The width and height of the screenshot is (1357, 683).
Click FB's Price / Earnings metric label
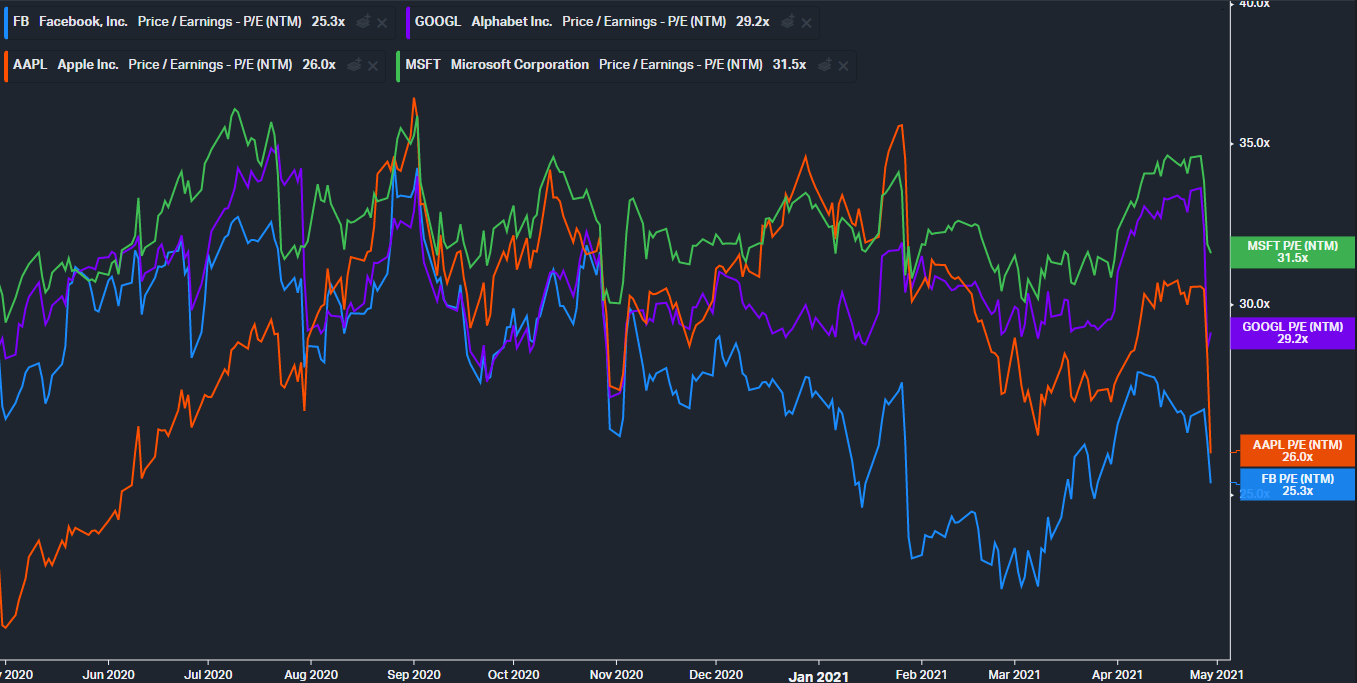[x=220, y=21]
